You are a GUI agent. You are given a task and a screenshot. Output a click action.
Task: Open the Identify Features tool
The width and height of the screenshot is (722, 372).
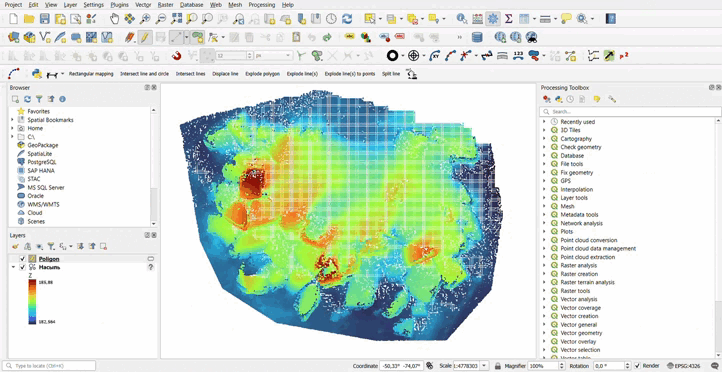pyautogui.click(x=462, y=19)
